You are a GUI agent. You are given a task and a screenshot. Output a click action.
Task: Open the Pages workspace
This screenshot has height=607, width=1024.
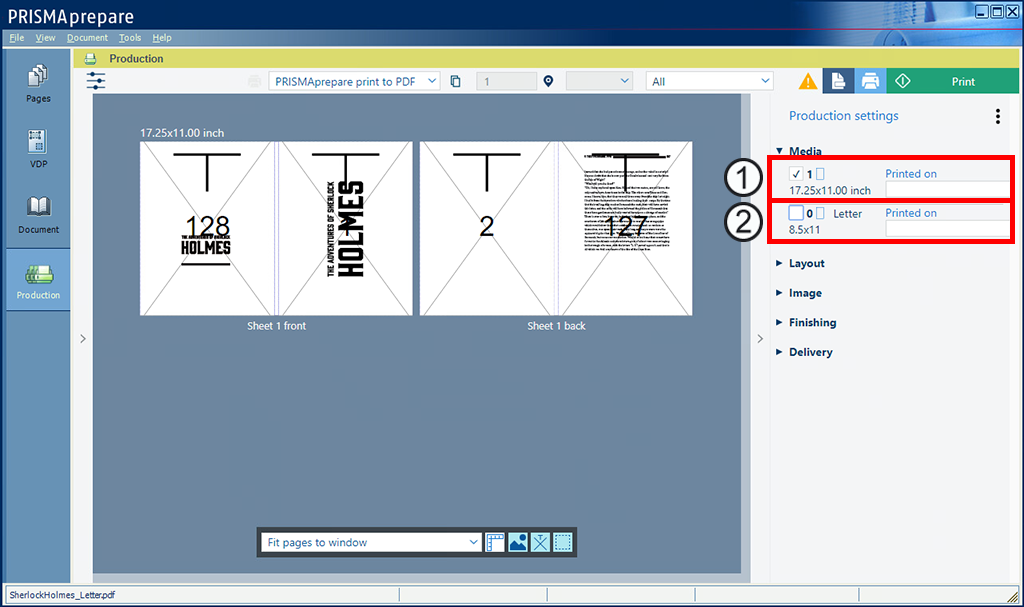(38, 83)
